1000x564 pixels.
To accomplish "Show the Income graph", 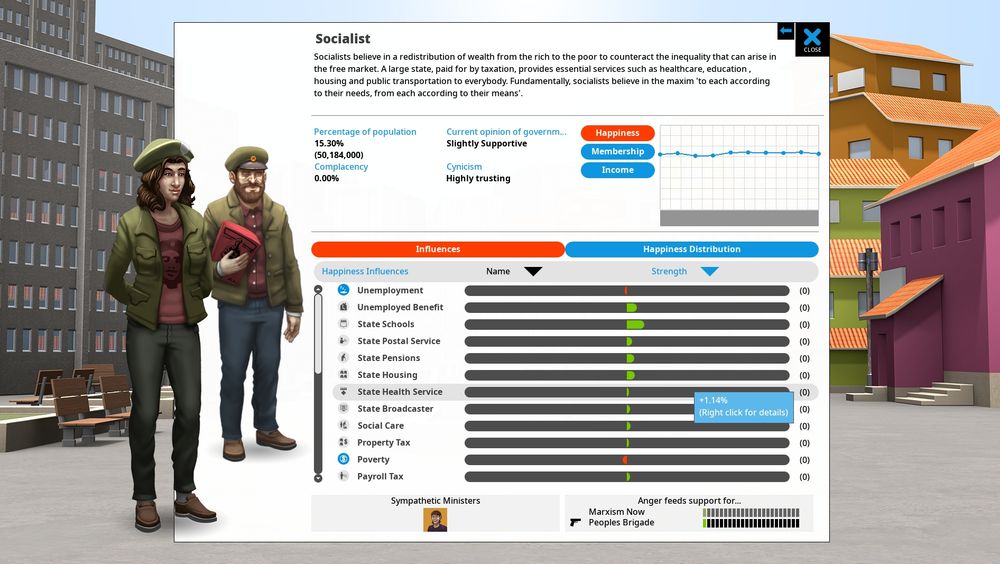I will pyautogui.click(x=617, y=170).
